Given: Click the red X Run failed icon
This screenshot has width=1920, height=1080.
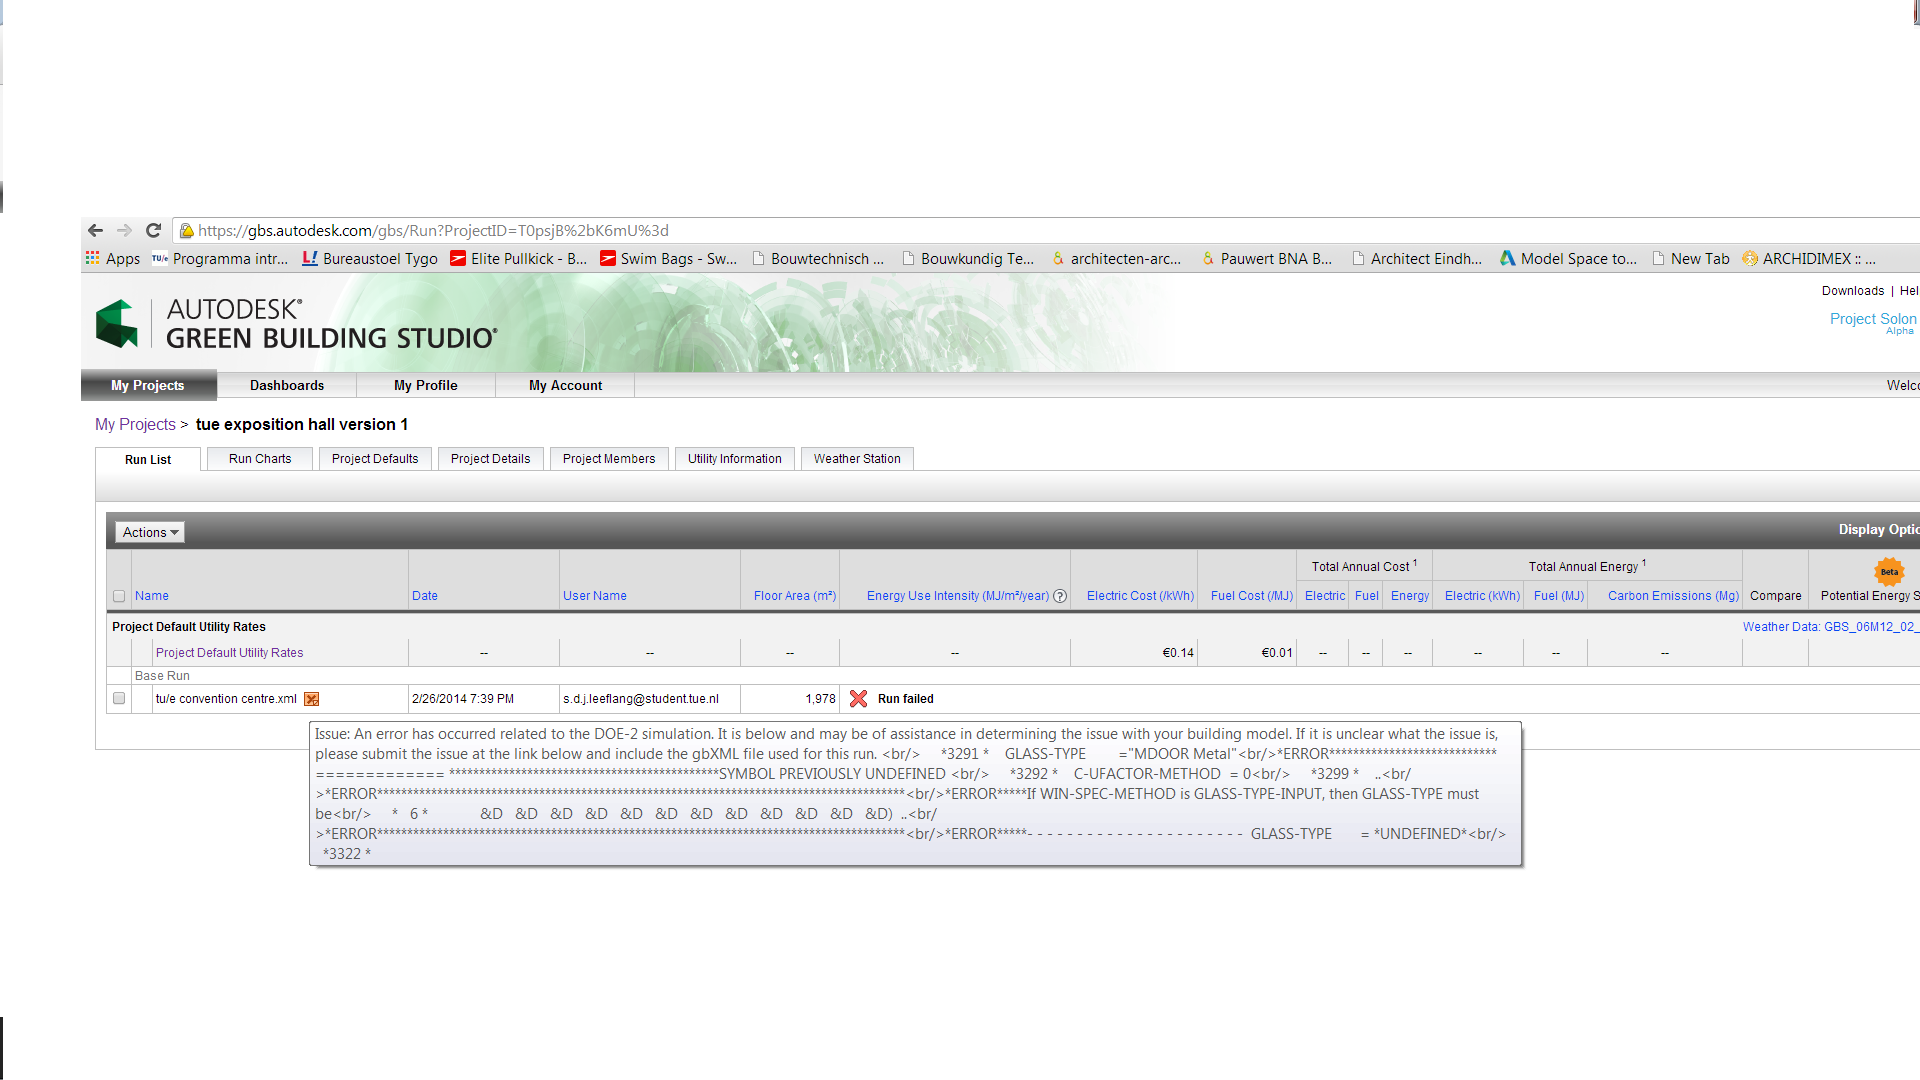Looking at the screenshot, I should [x=858, y=698].
